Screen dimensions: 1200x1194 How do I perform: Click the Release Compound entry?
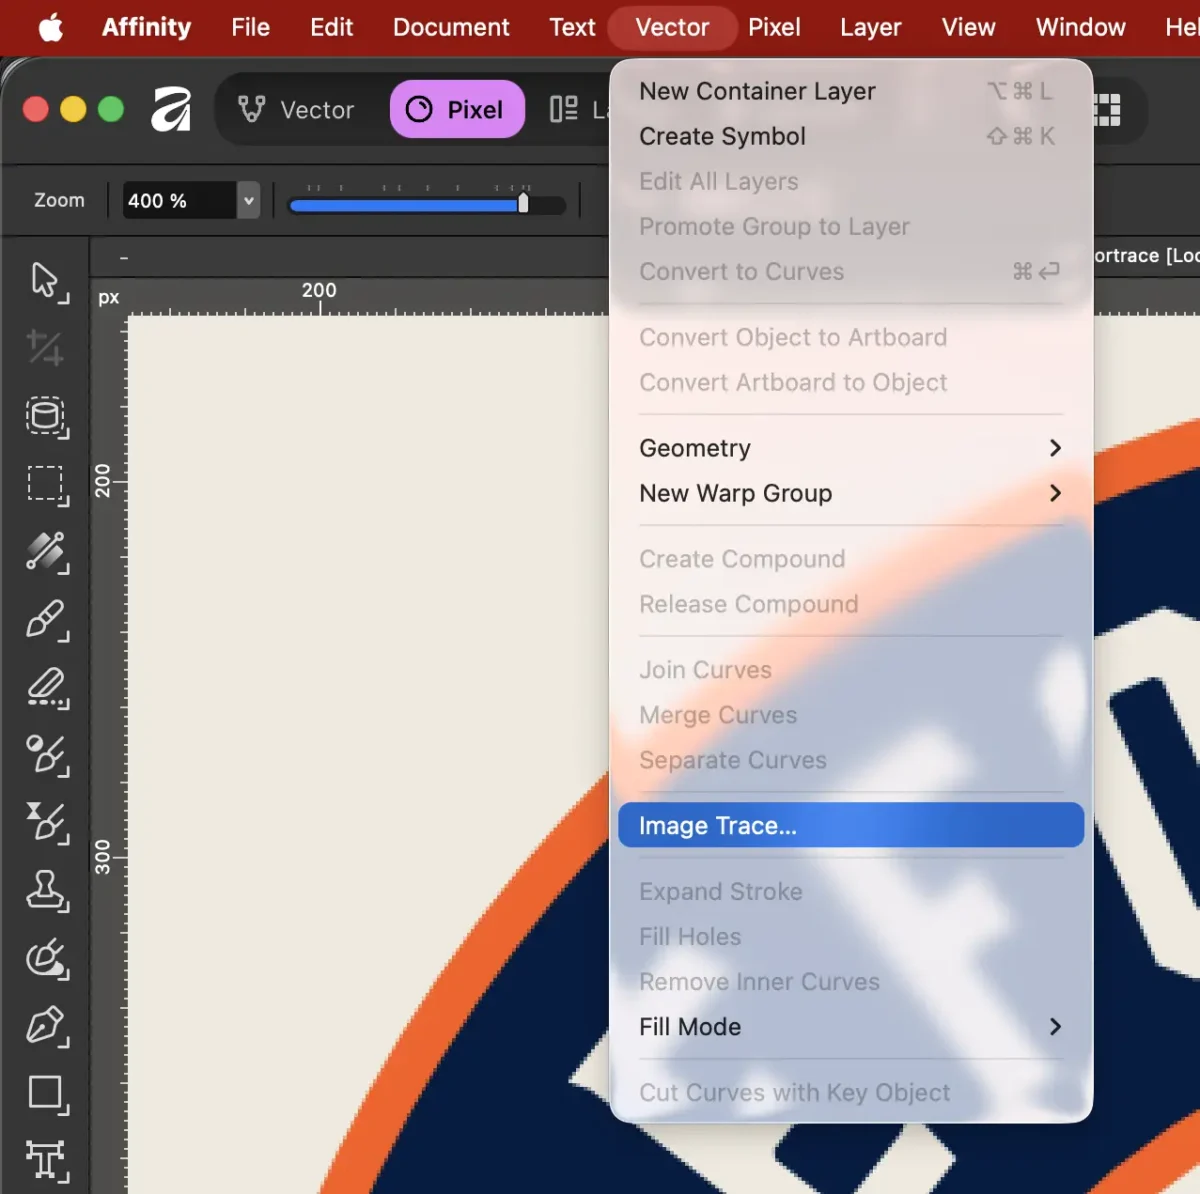[x=850, y=604]
